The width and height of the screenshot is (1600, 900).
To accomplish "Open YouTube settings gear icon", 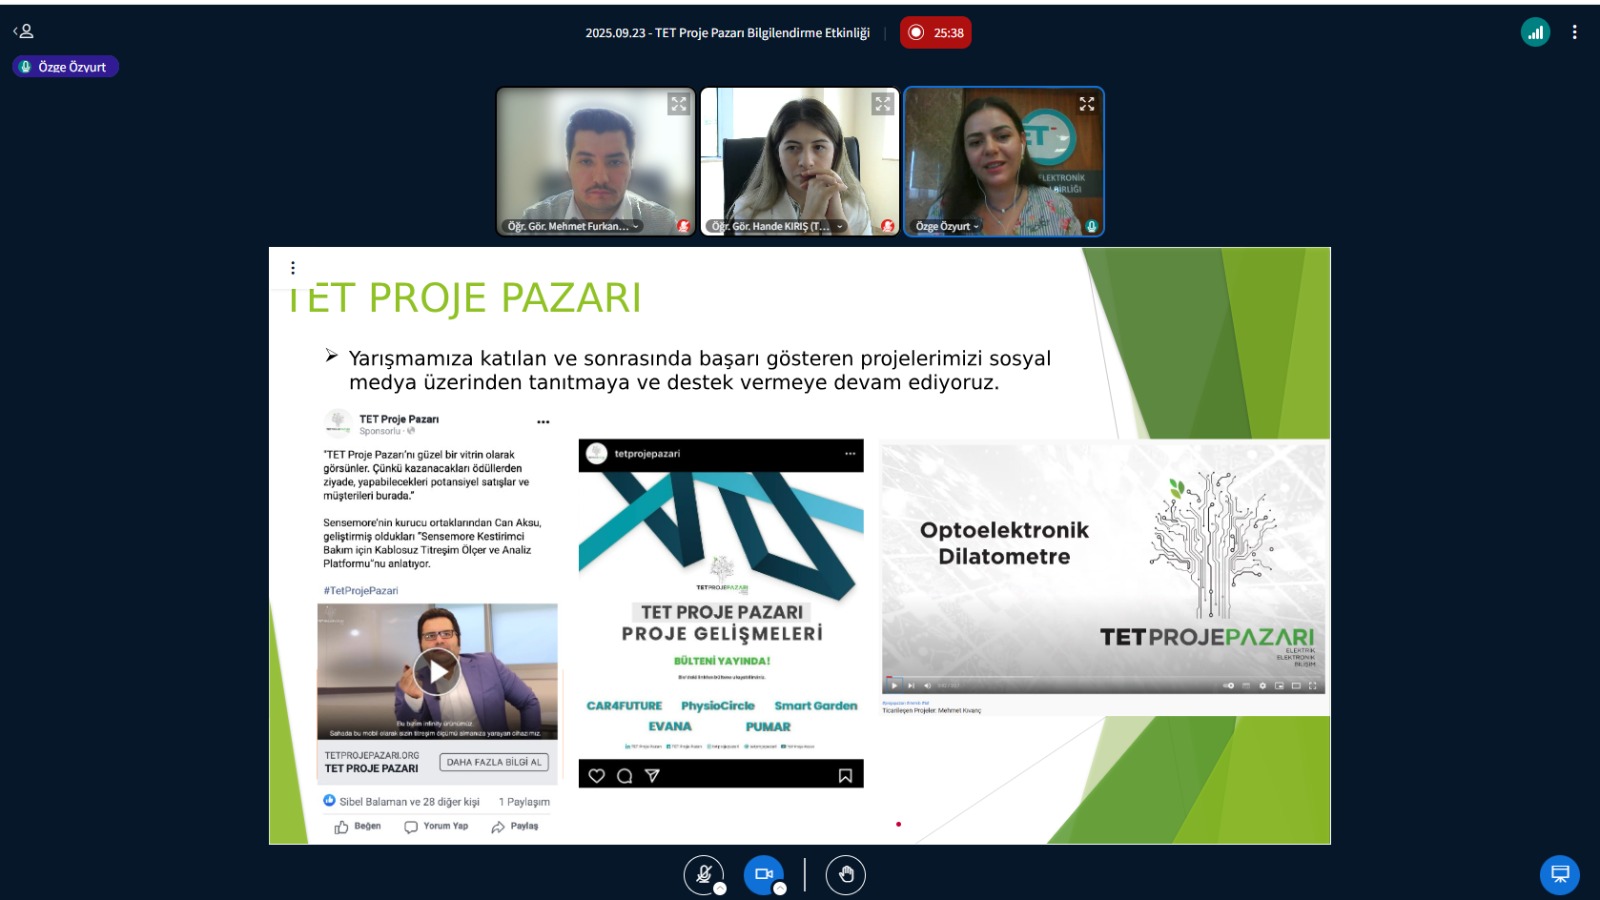I will 1262,686.
